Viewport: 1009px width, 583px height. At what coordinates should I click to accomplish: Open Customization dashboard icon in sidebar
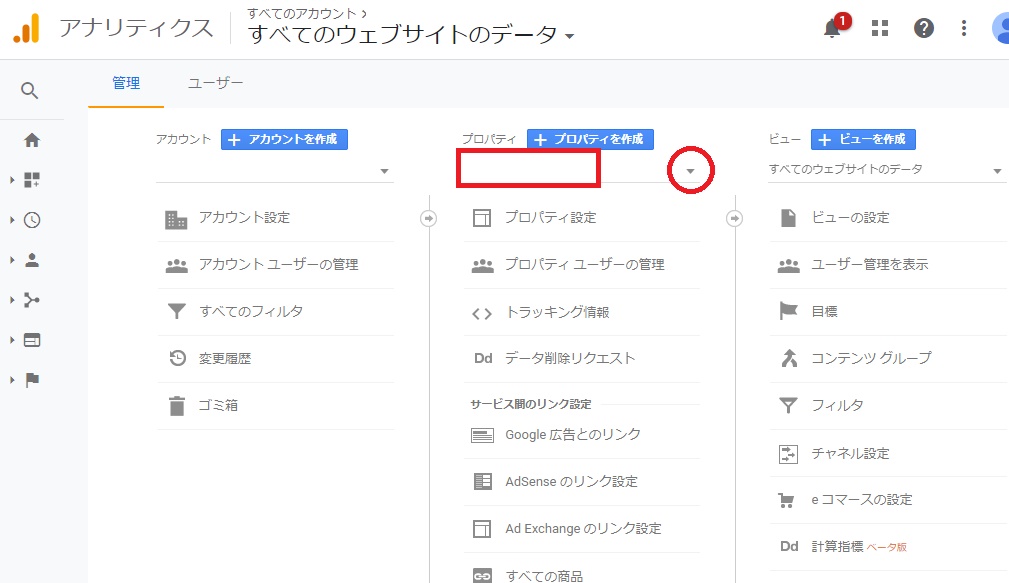(x=32, y=180)
